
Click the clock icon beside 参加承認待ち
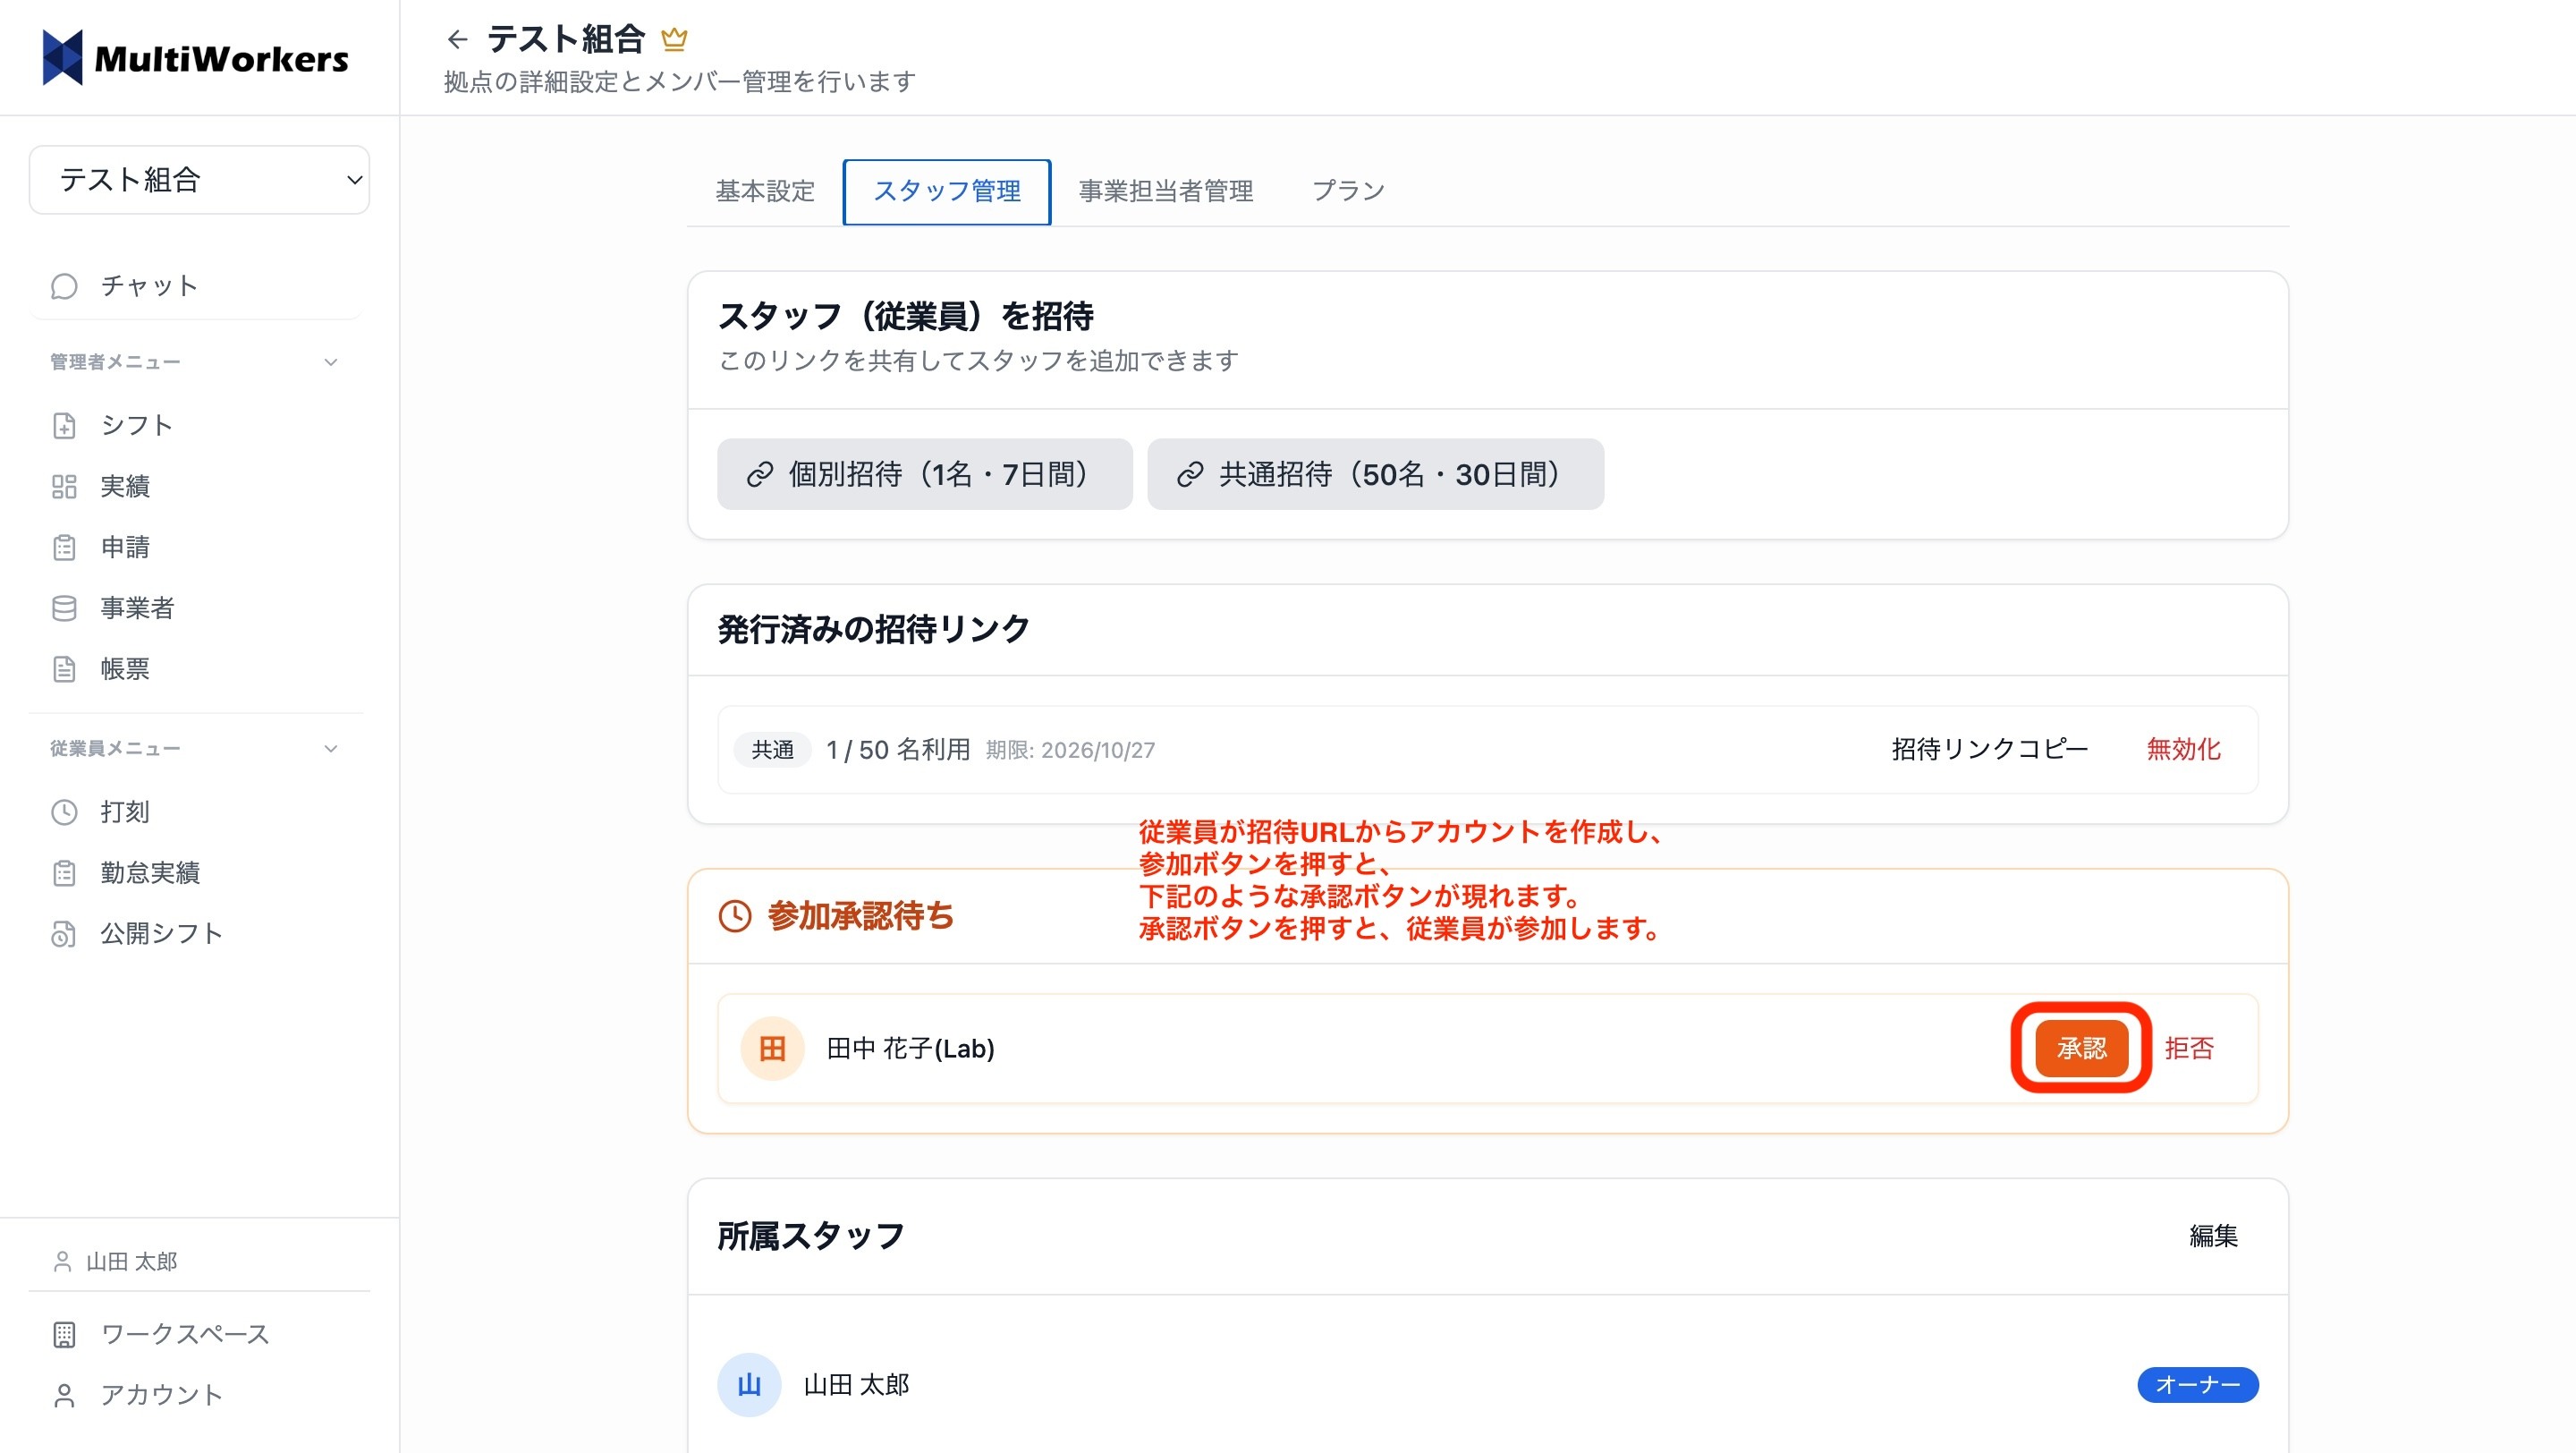pyautogui.click(x=735, y=916)
